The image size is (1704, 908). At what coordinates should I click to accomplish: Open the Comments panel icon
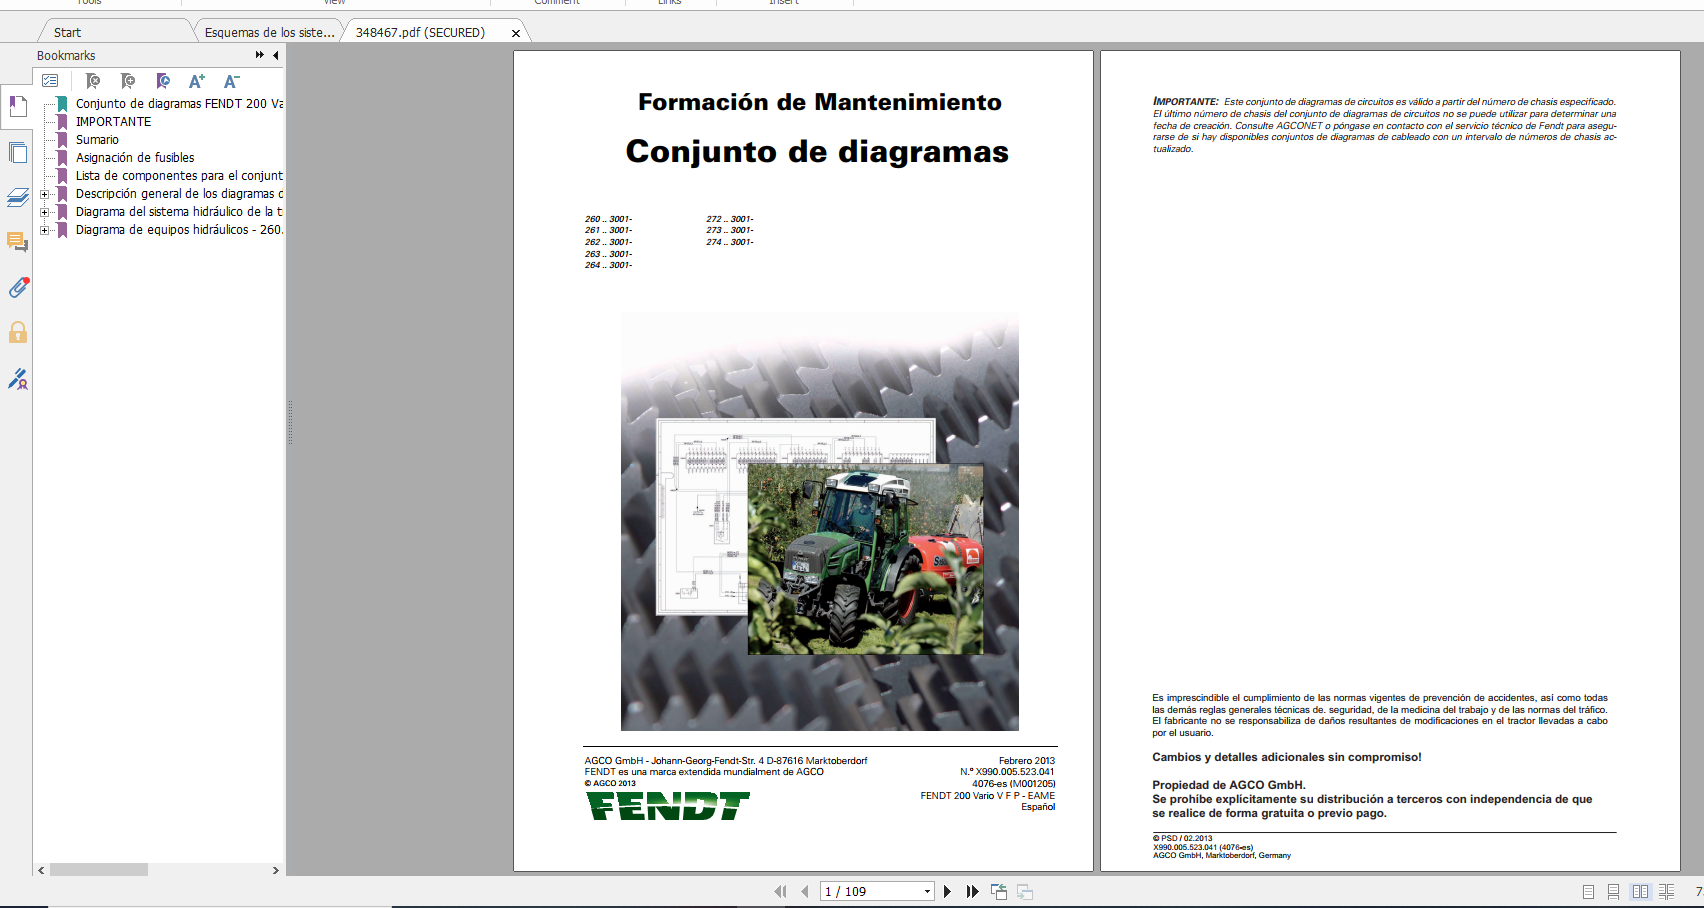click(17, 242)
